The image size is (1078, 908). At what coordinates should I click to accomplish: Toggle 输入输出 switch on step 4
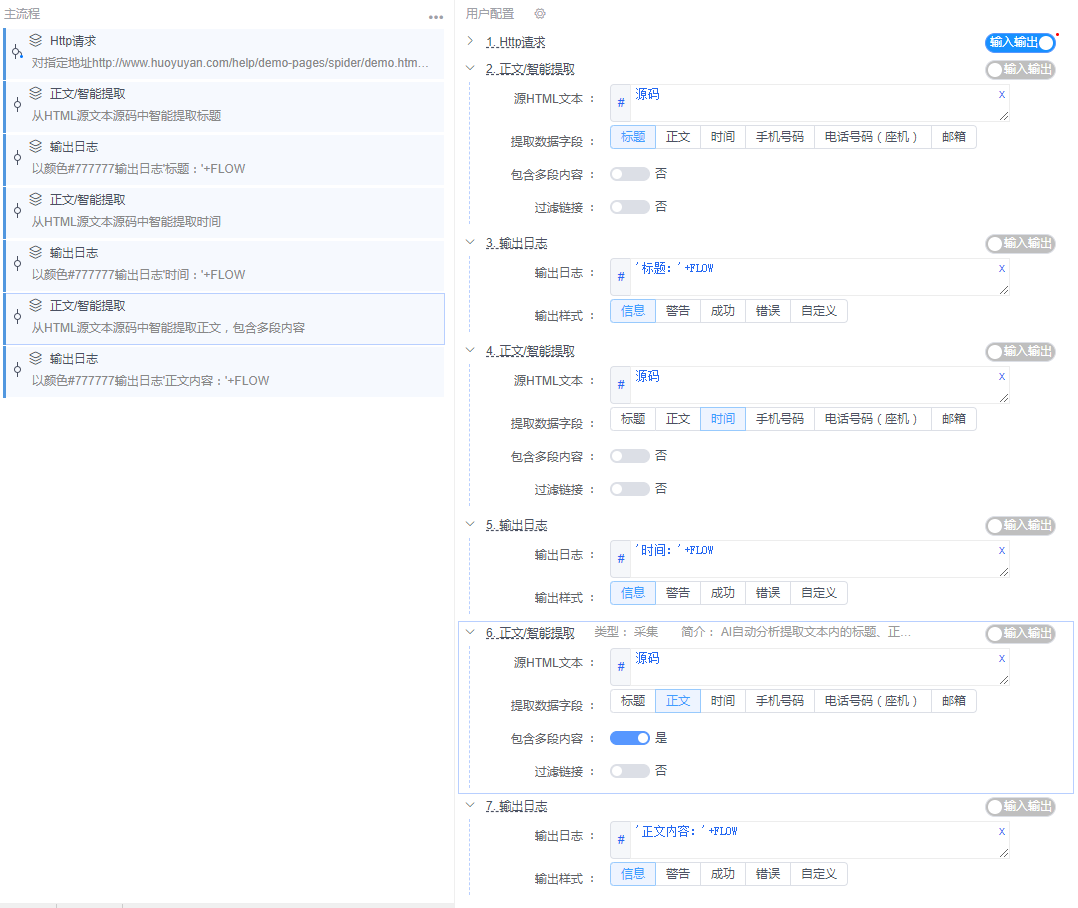pos(1021,351)
